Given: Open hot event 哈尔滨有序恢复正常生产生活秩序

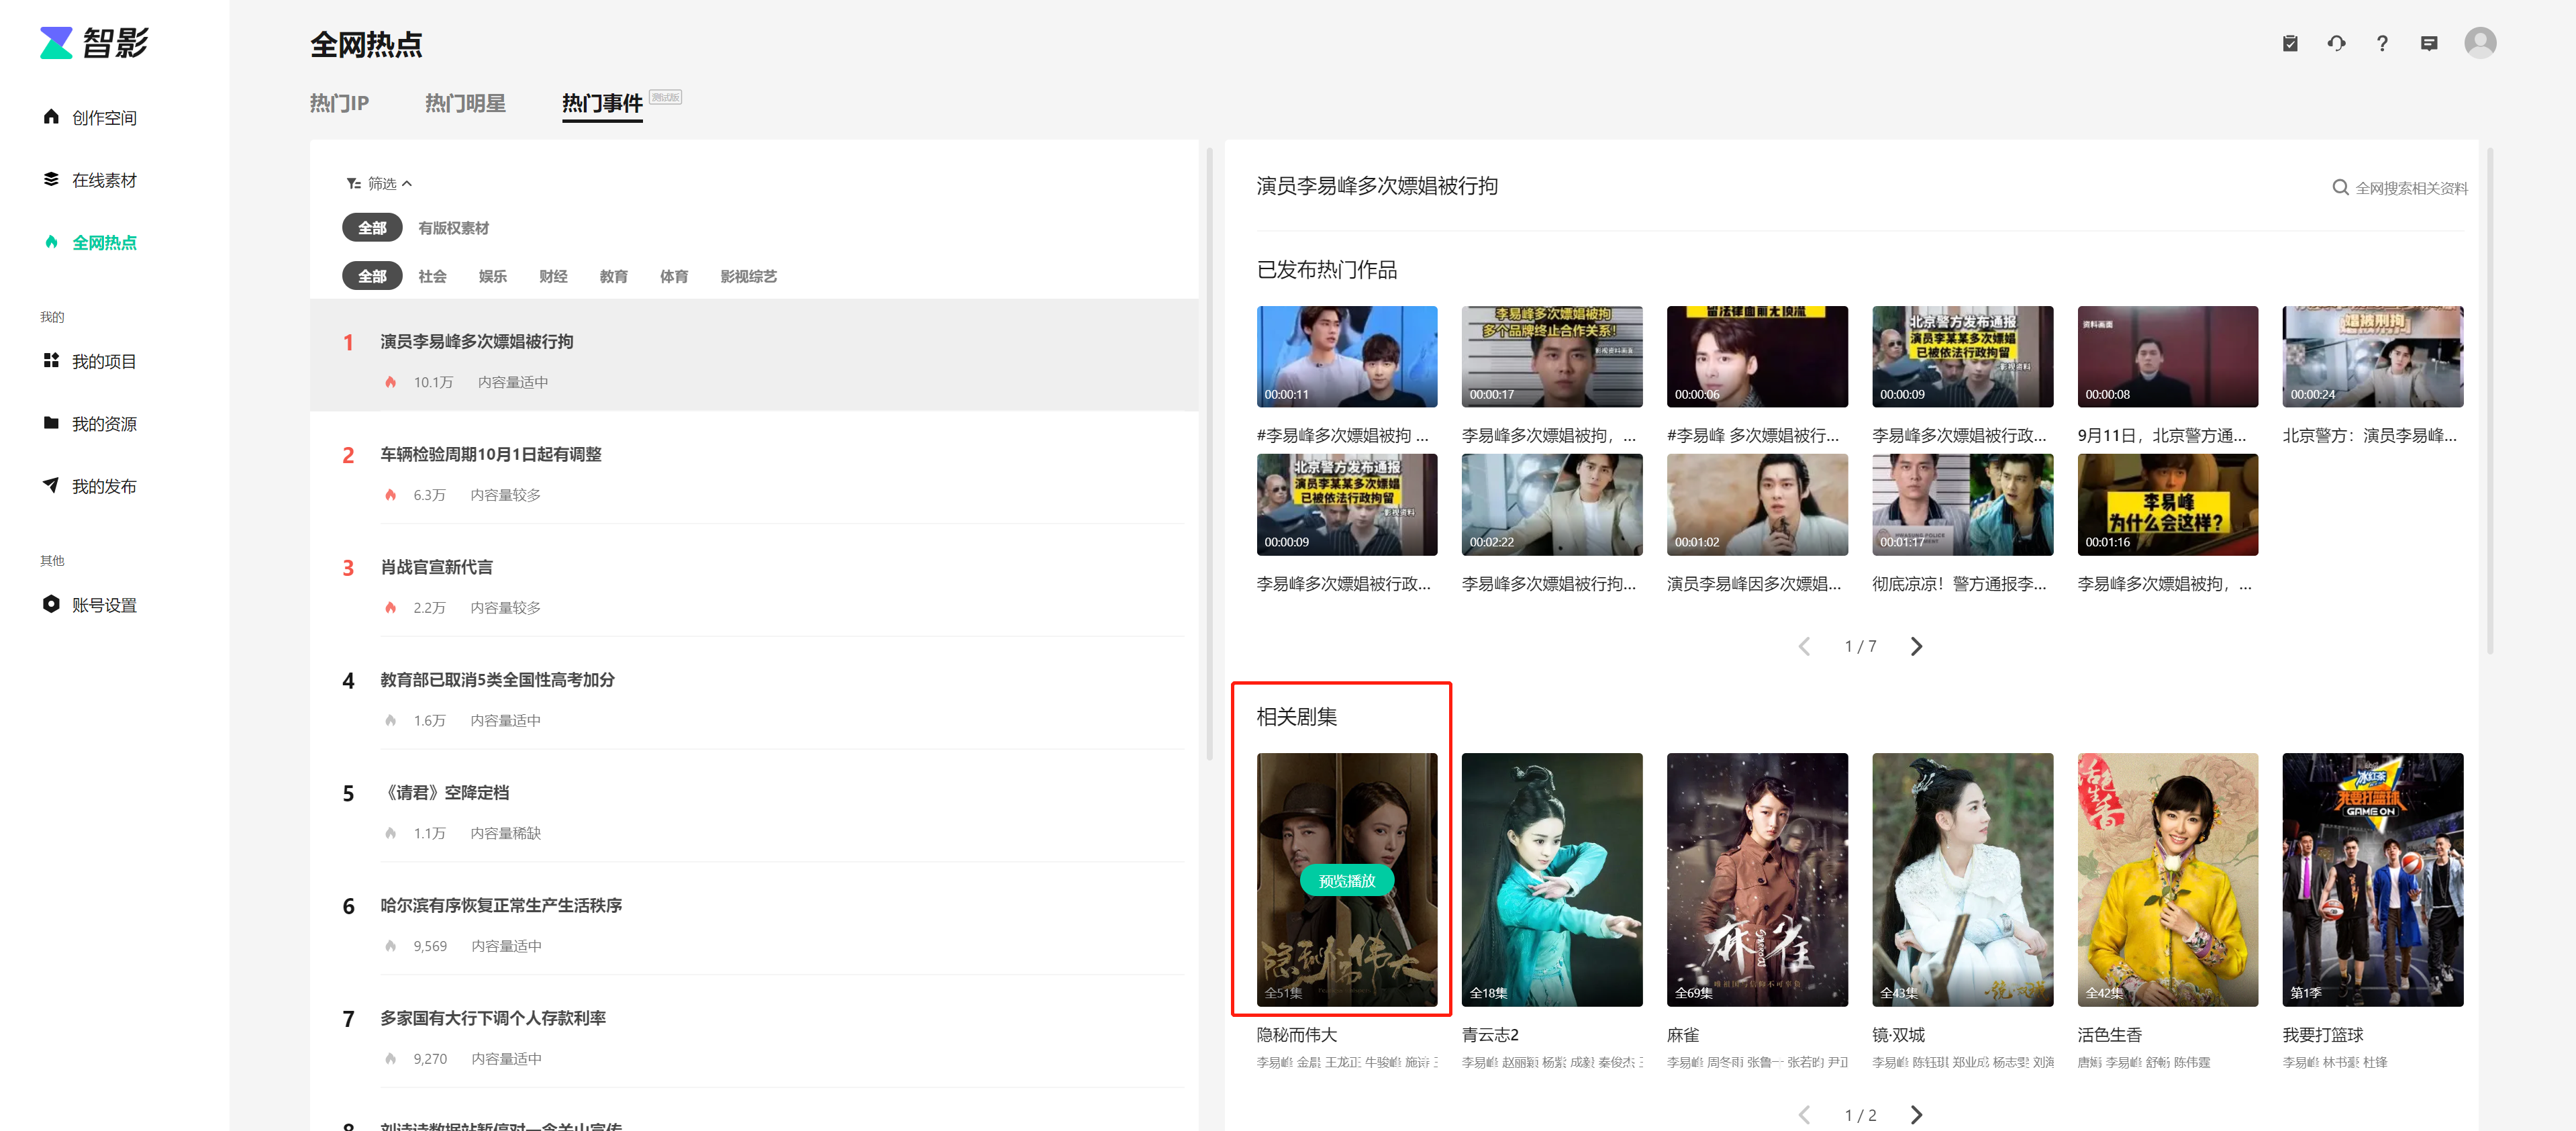Looking at the screenshot, I should point(754,919).
